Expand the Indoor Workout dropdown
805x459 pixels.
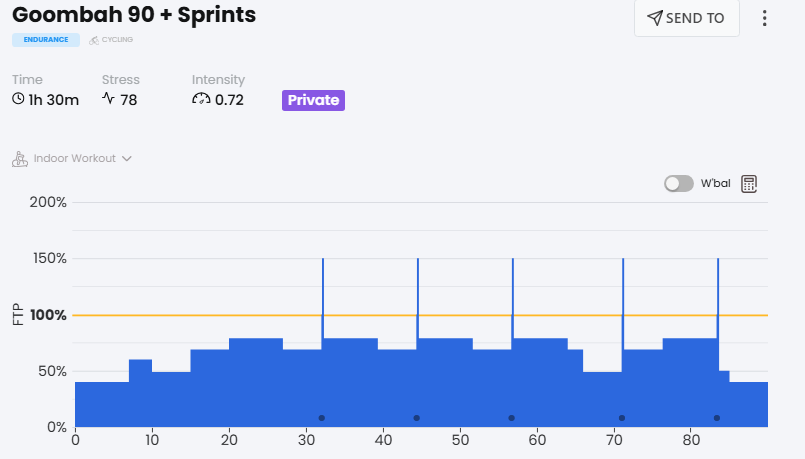127,159
